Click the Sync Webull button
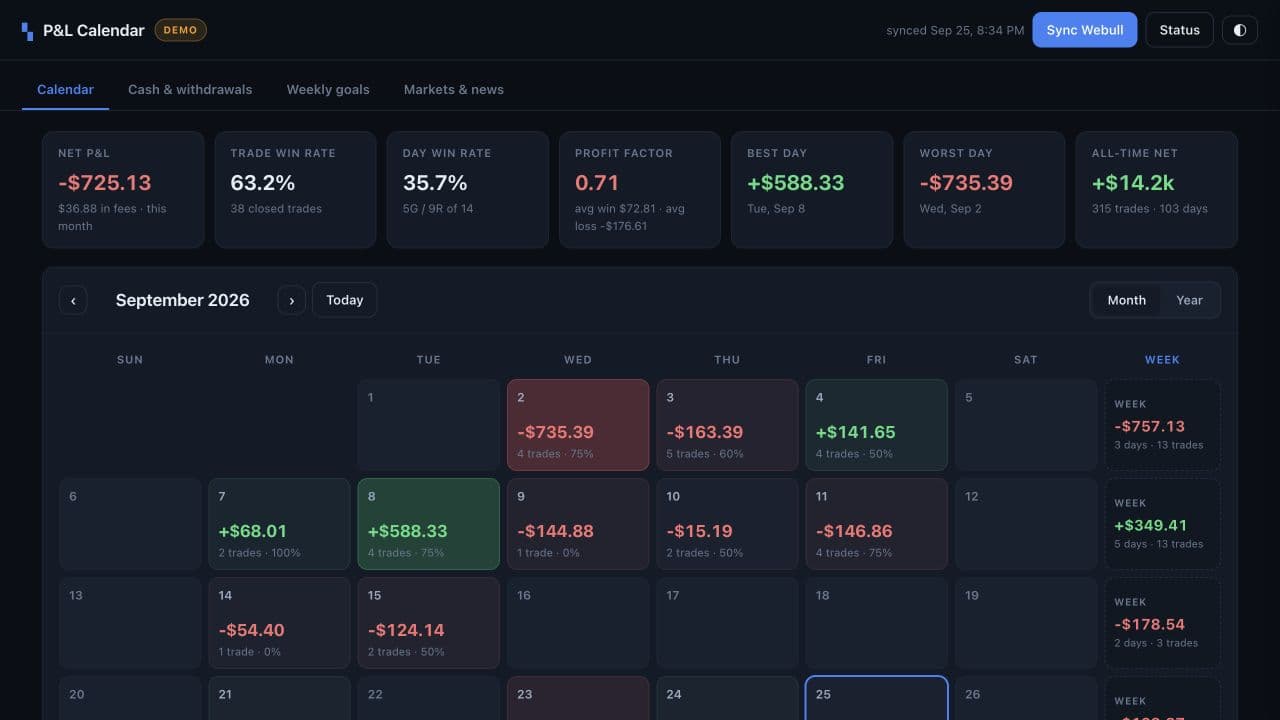The image size is (1280, 720). (x=1085, y=30)
